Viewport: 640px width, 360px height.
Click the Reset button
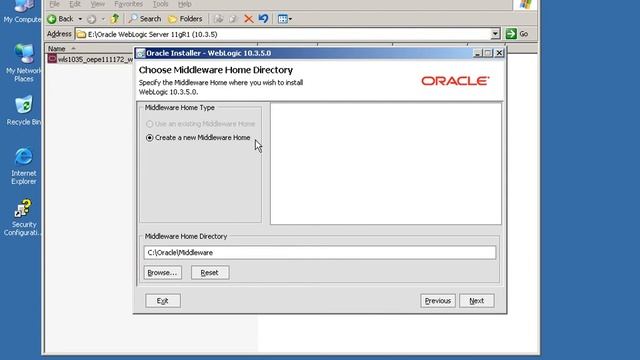(210, 273)
